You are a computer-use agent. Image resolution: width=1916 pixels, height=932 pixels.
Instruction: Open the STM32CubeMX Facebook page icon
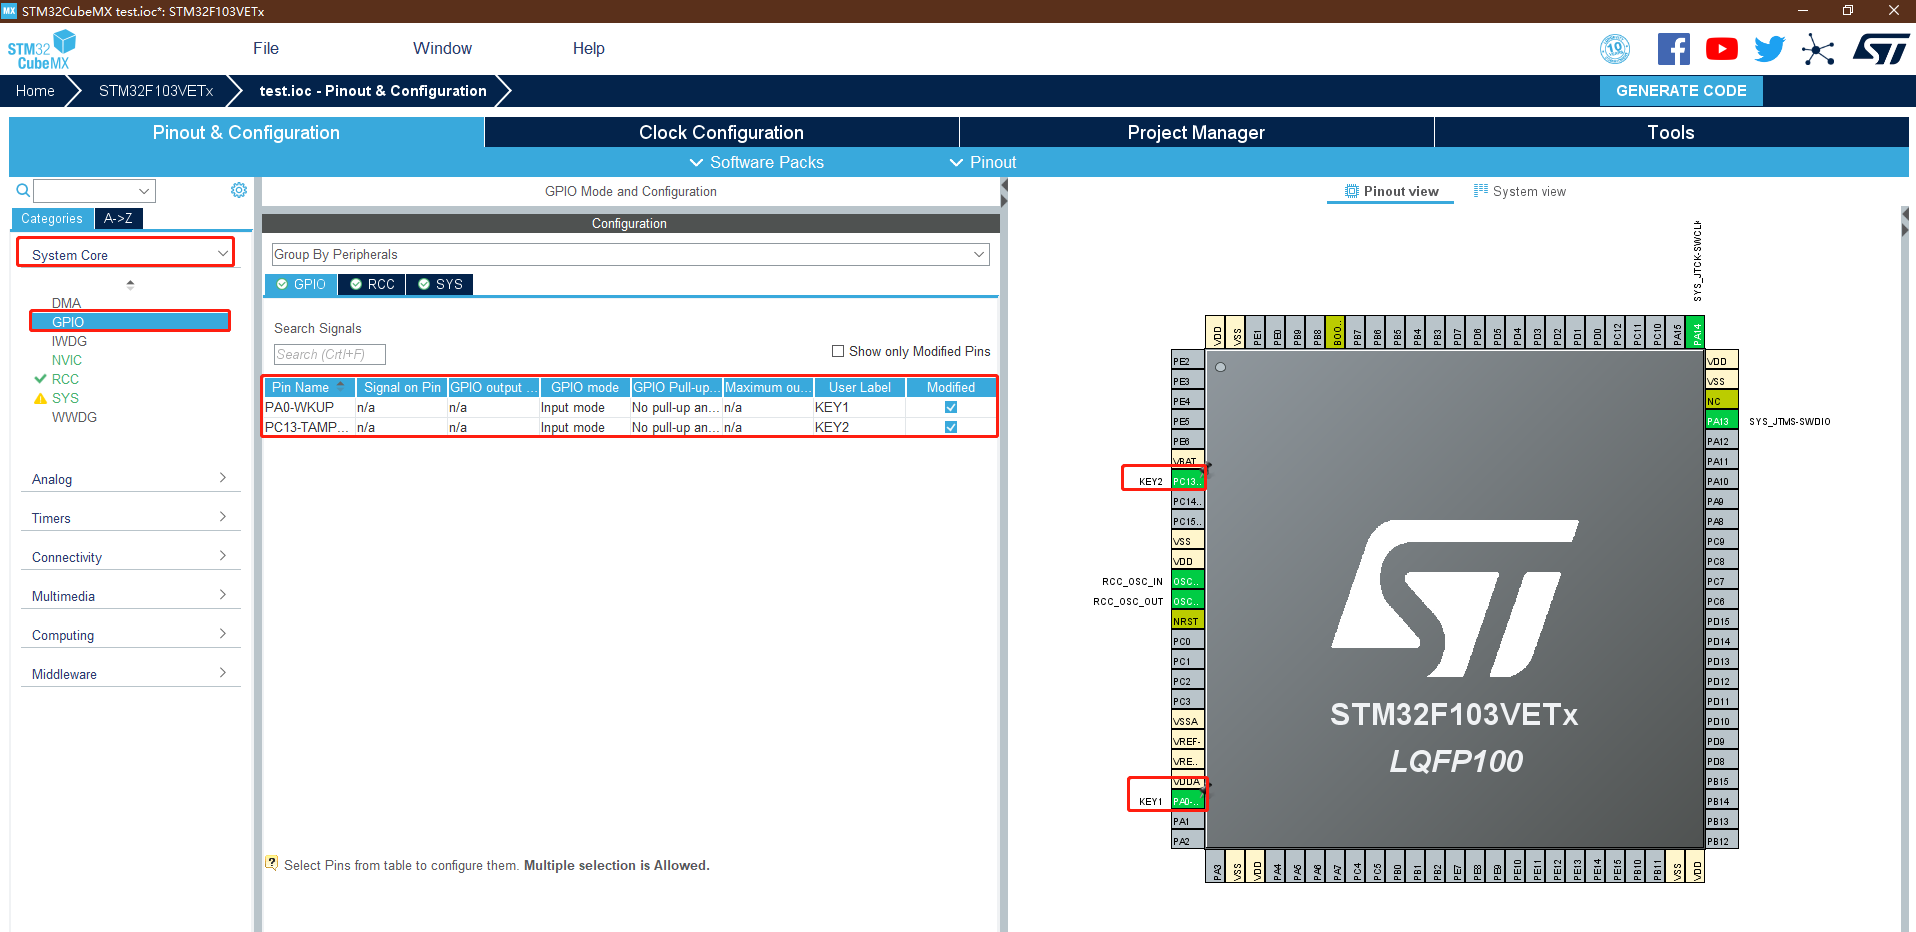click(x=1673, y=48)
